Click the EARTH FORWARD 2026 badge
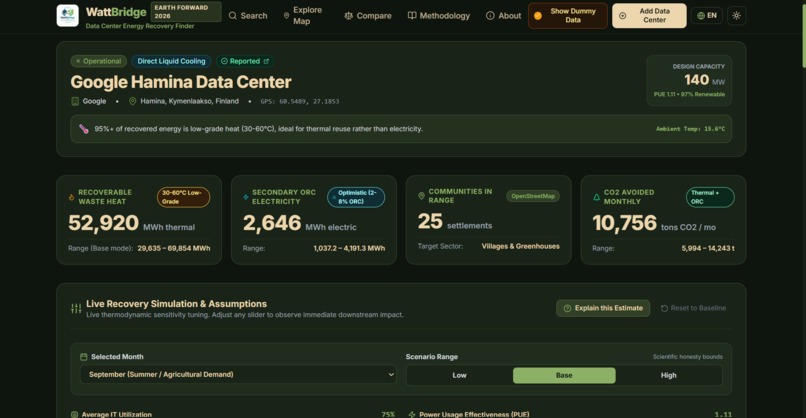This screenshot has height=418, width=806. pos(186,12)
